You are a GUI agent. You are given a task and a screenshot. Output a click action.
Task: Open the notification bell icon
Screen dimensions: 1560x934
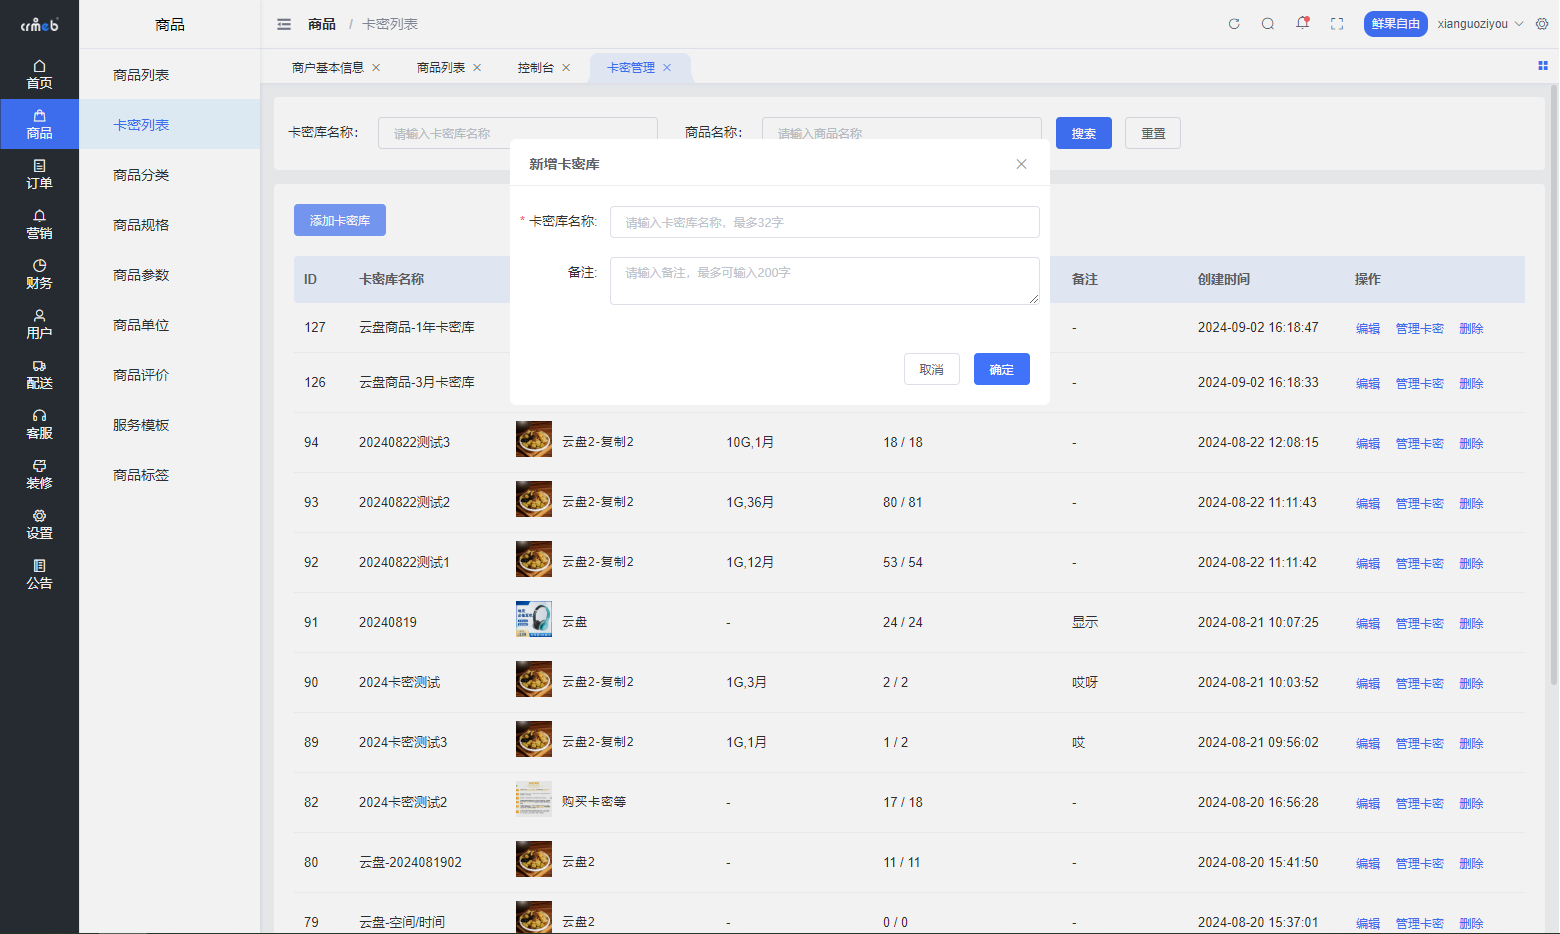1302,23
